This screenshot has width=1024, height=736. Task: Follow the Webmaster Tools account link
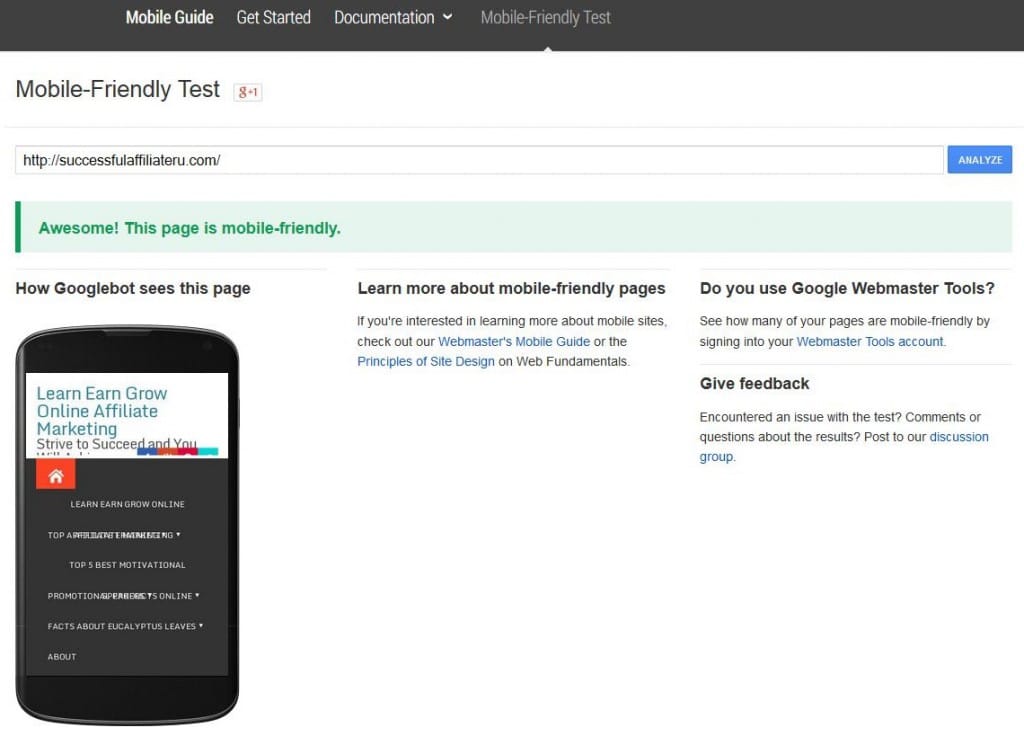tap(869, 341)
